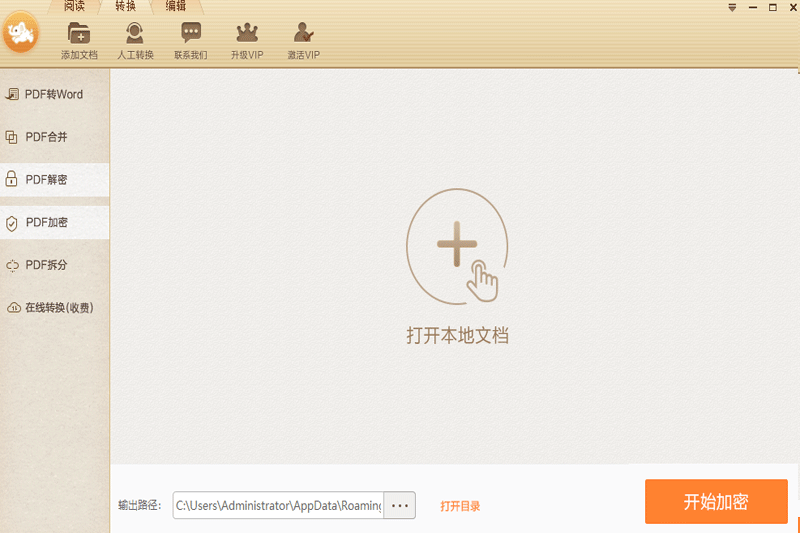Open the title bar dropdown menu arrow
800x533 pixels.
pyautogui.click(x=733, y=7)
